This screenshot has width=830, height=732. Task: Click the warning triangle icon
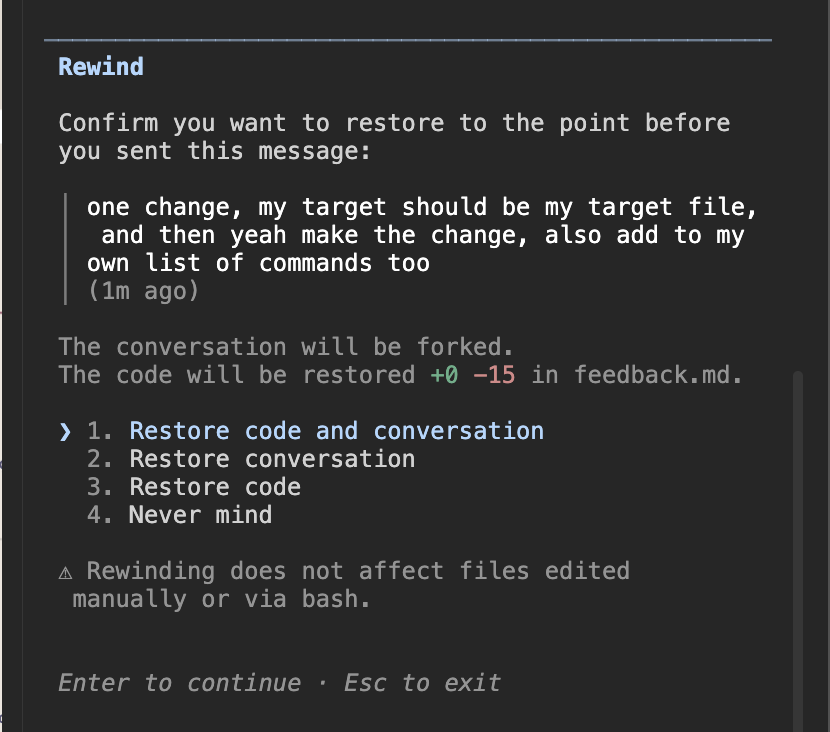tap(66, 570)
